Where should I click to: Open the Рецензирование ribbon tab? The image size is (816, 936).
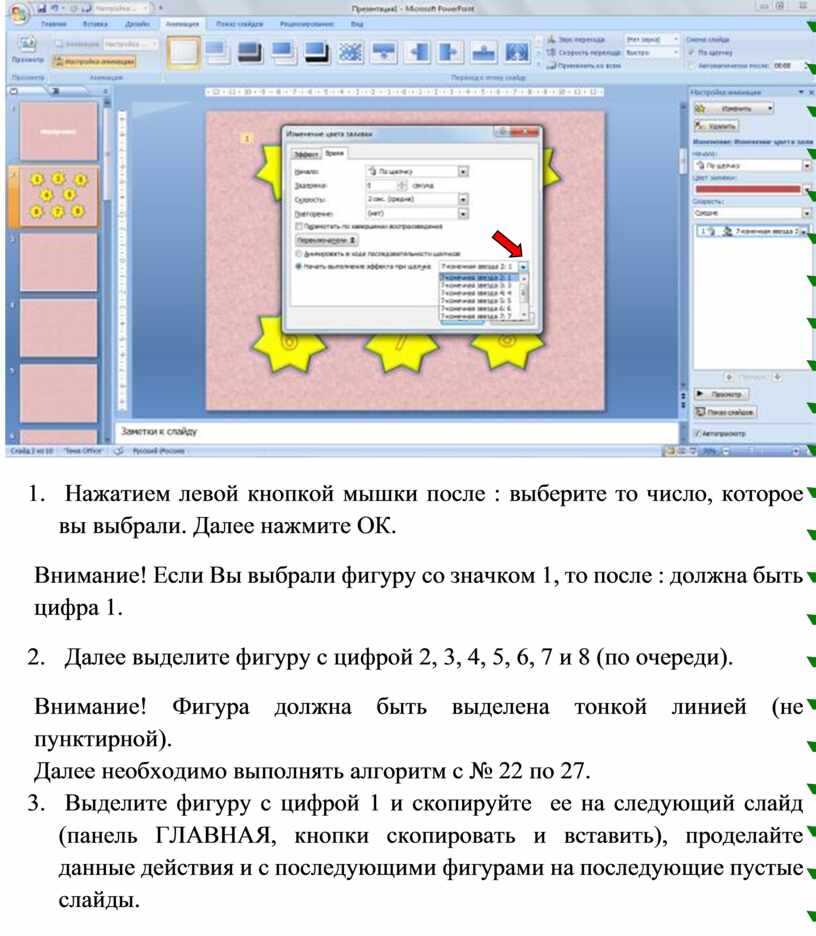tap(306, 24)
